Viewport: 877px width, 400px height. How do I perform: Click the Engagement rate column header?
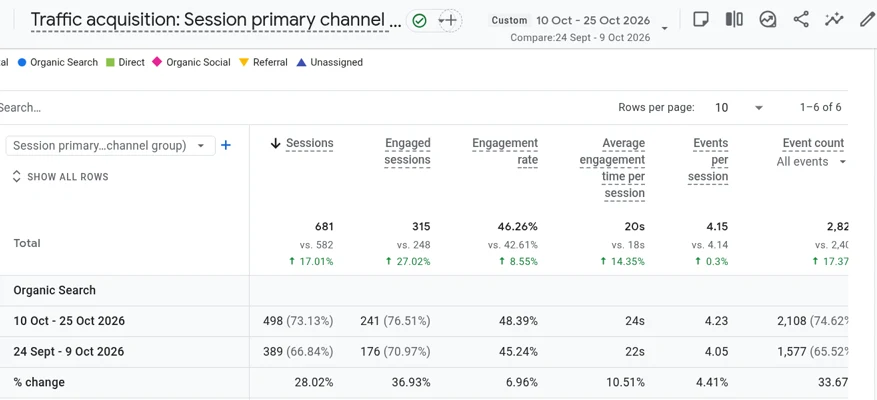pyautogui.click(x=505, y=152)
